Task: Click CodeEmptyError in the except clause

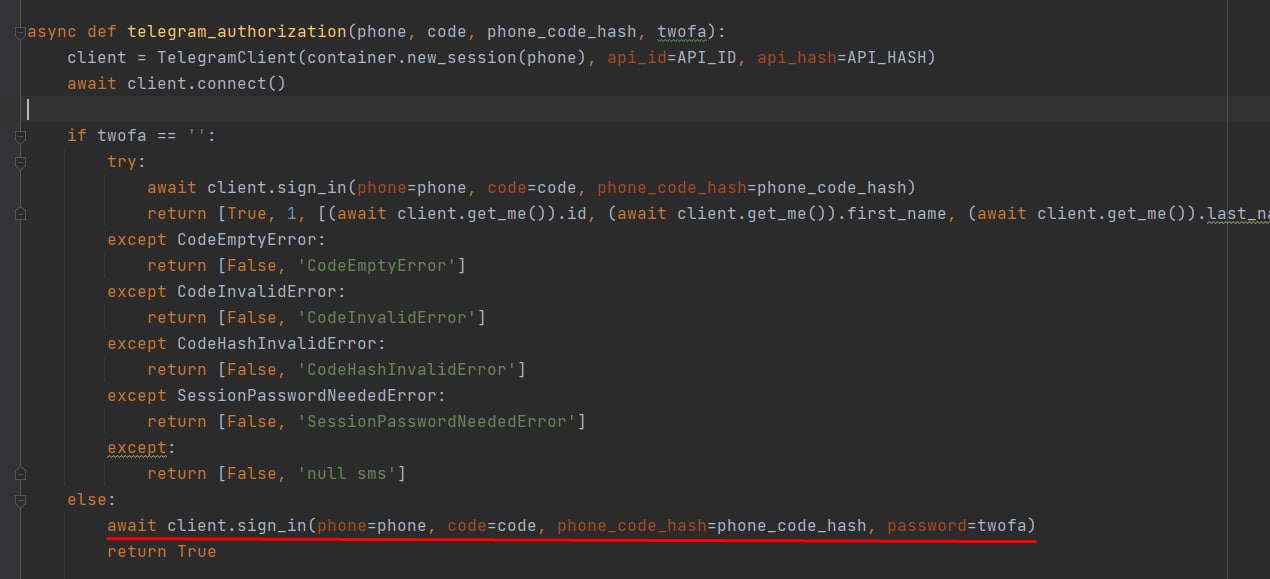Action: (246, 240)
